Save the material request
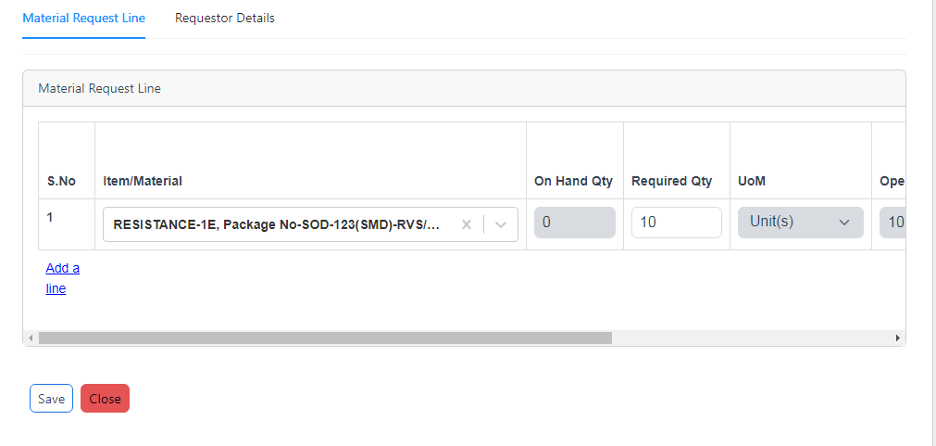 pyautogui.click(x=51, y=398)
